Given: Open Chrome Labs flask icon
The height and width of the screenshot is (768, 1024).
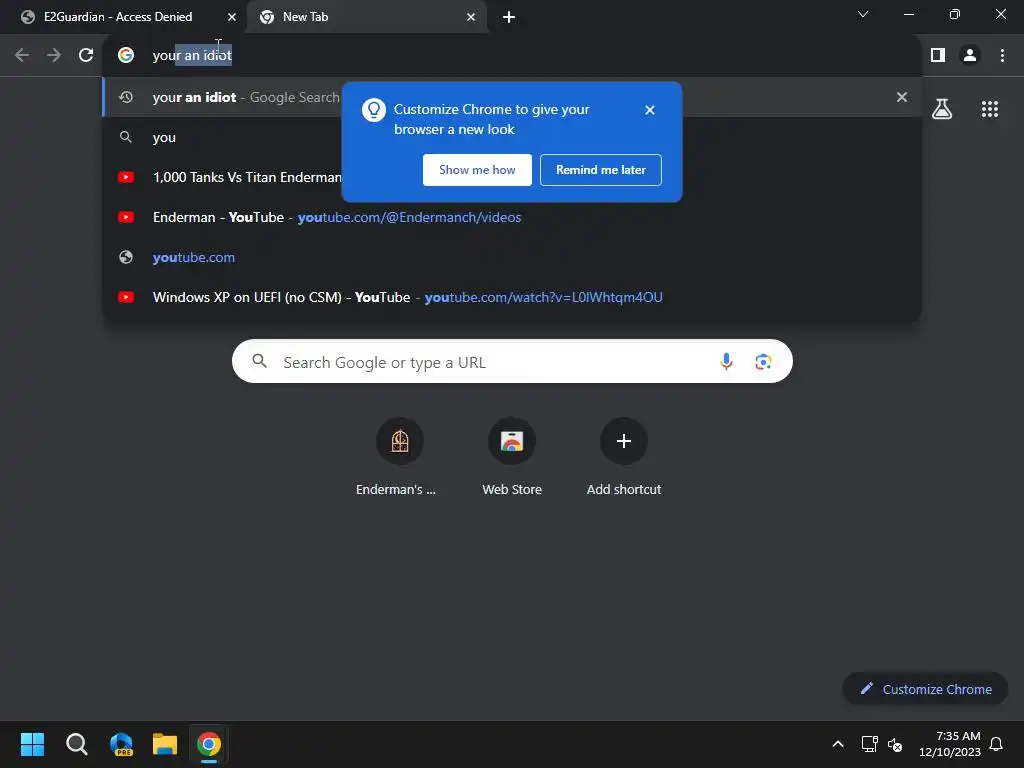Looking at the screenshot, I should 942,108.
